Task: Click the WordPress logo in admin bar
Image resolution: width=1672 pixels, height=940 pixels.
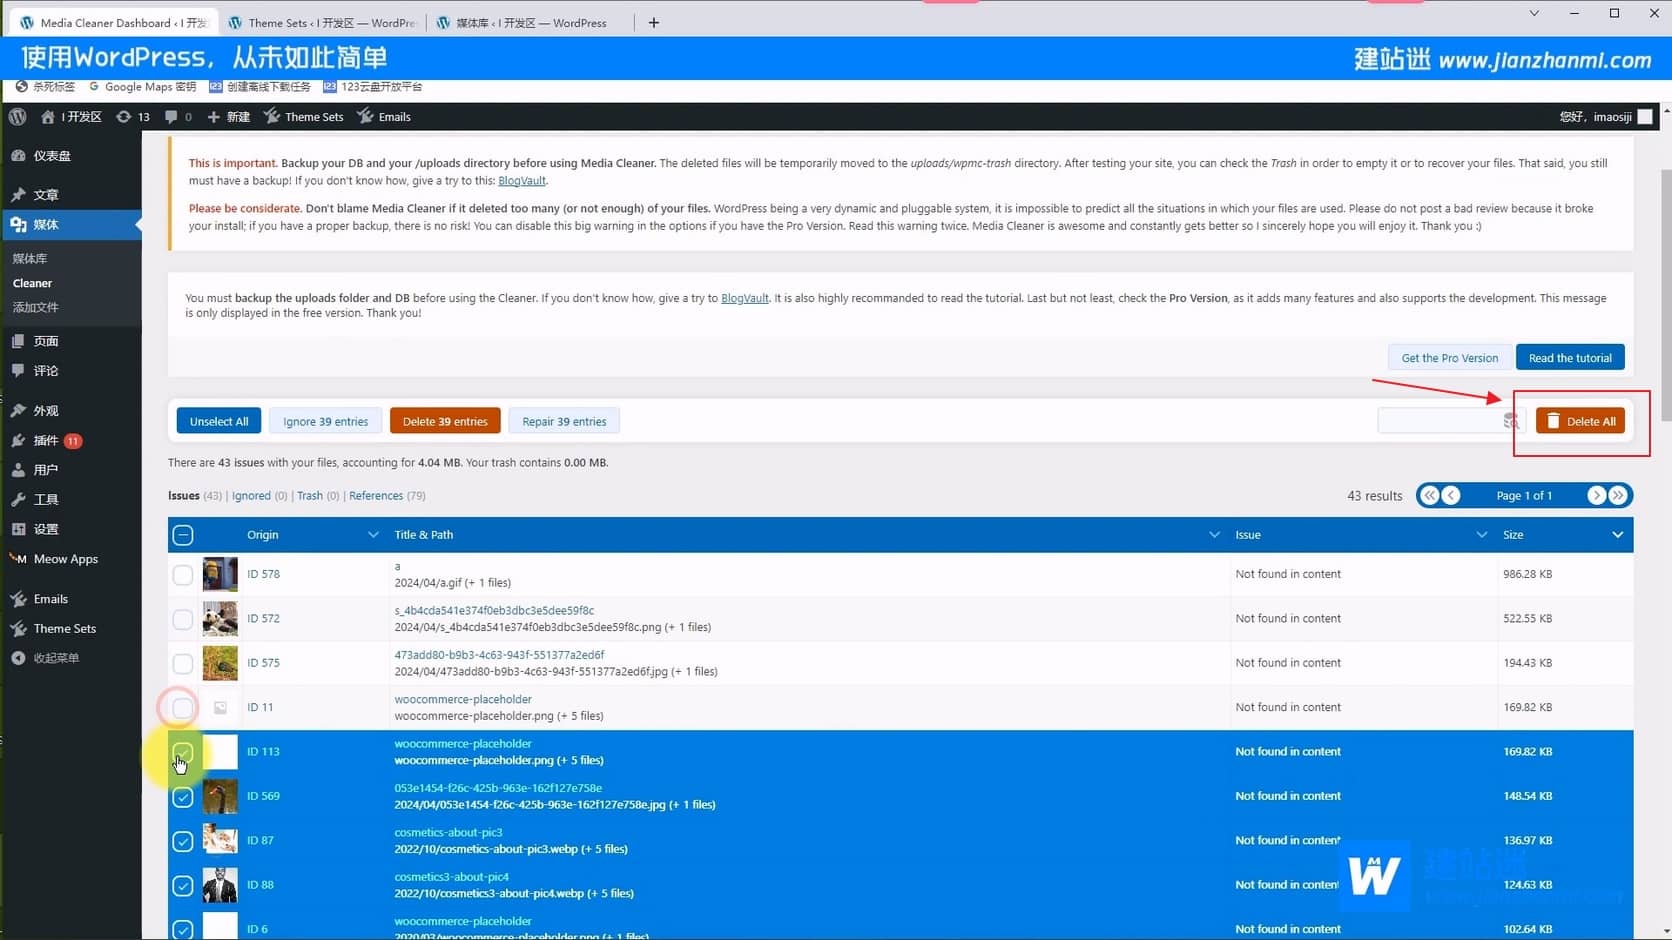Action: pyautogui.click(x=18, y=117)
